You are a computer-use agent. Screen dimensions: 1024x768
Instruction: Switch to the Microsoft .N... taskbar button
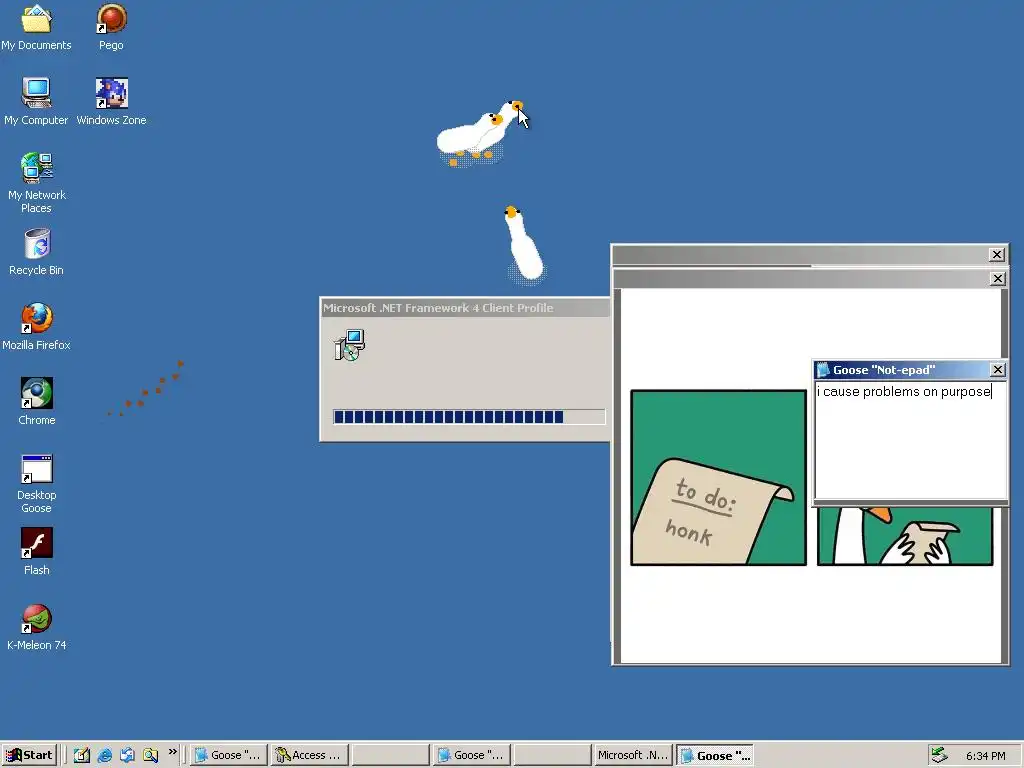pos(633,755)
